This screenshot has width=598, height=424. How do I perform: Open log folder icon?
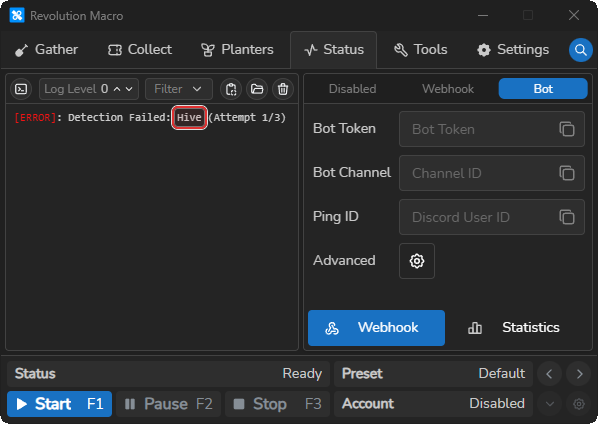pos(257,89)
